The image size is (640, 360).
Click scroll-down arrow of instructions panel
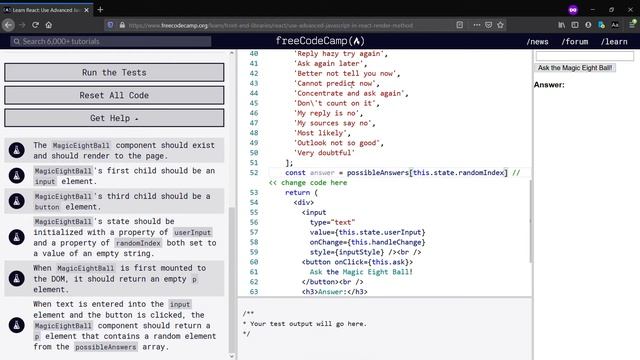232,356
